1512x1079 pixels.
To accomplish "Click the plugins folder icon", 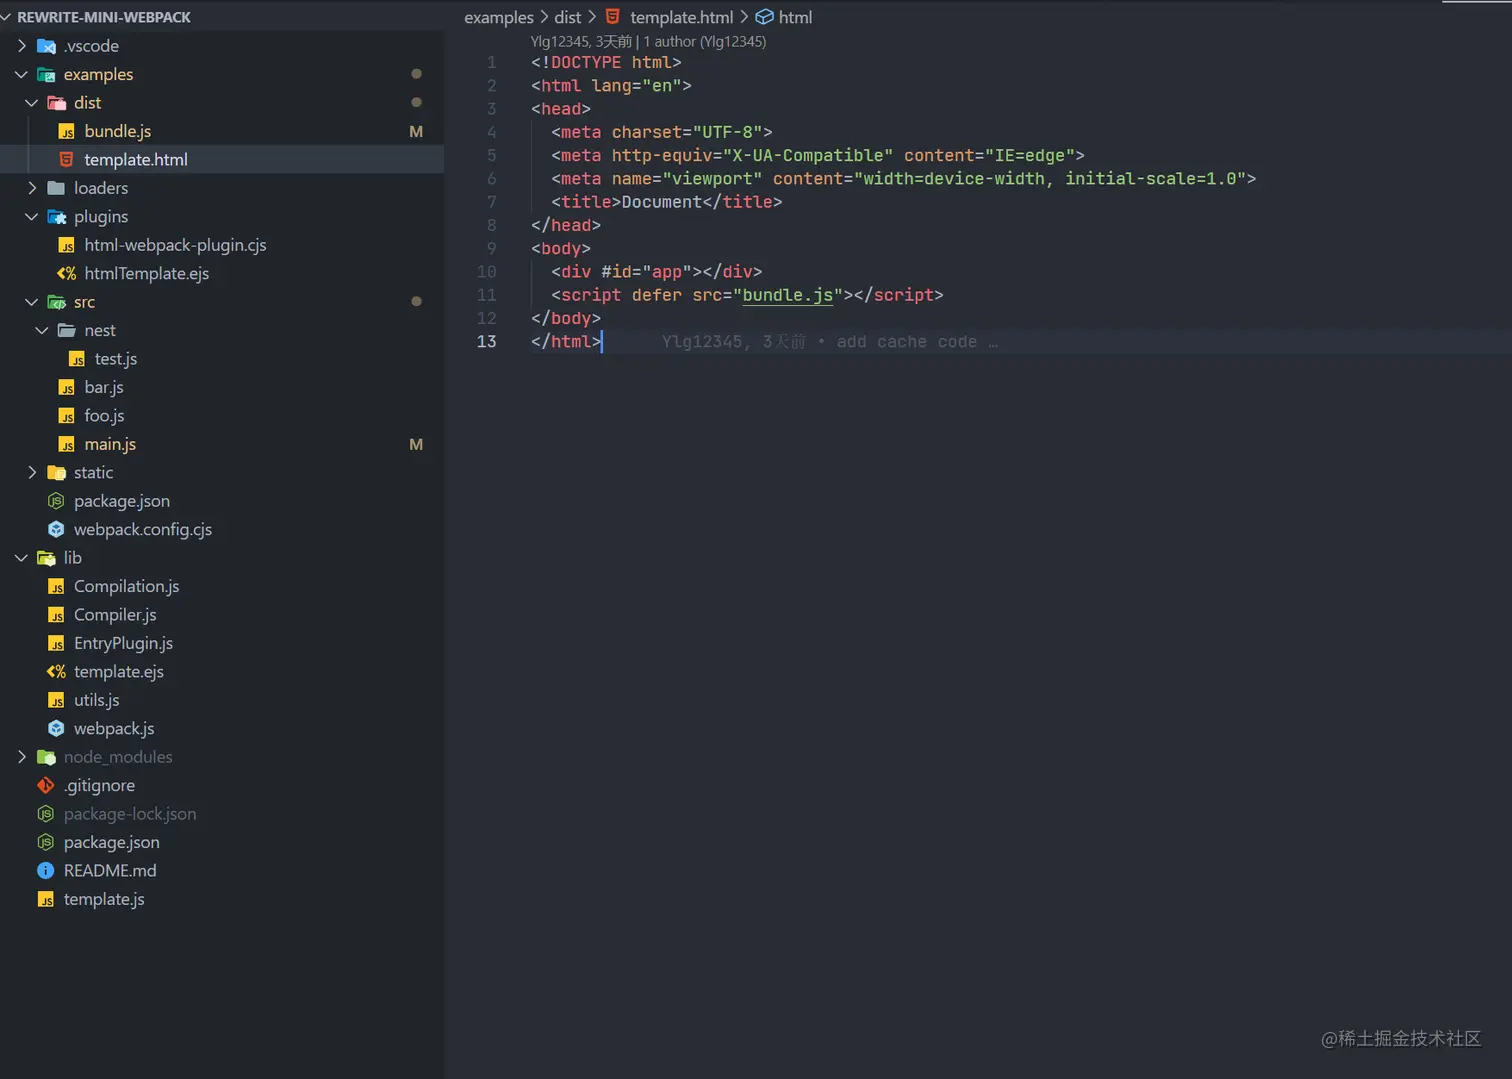I will pos(57,217).
